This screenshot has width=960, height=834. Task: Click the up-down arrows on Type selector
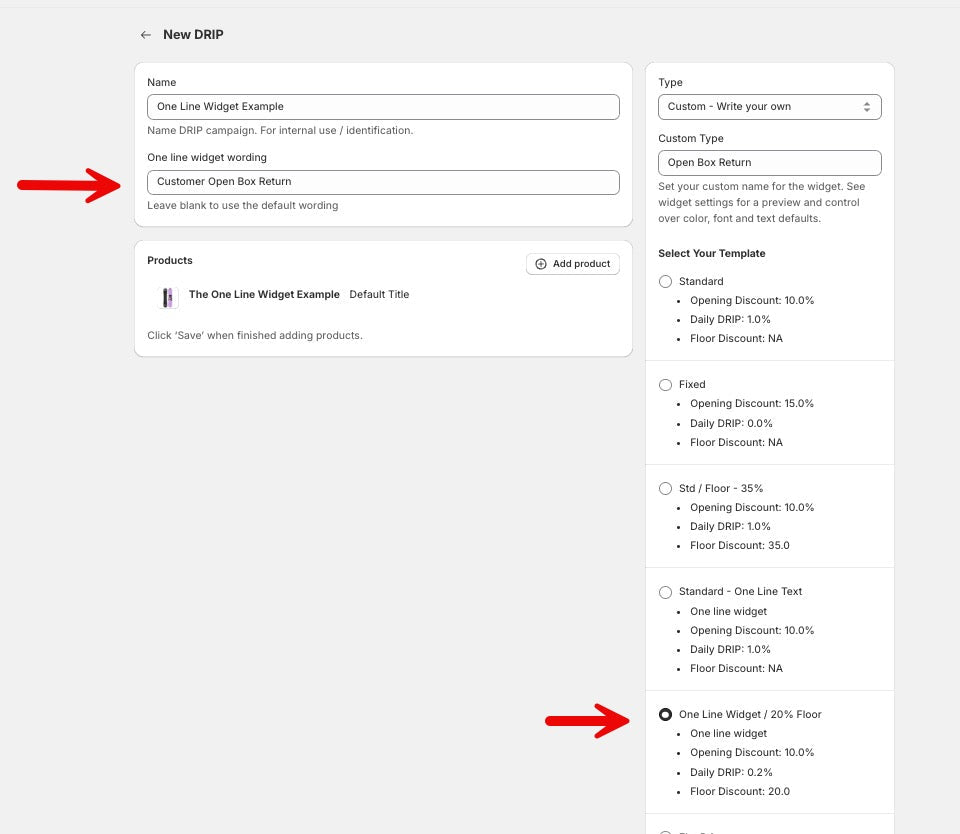point(867,107)
